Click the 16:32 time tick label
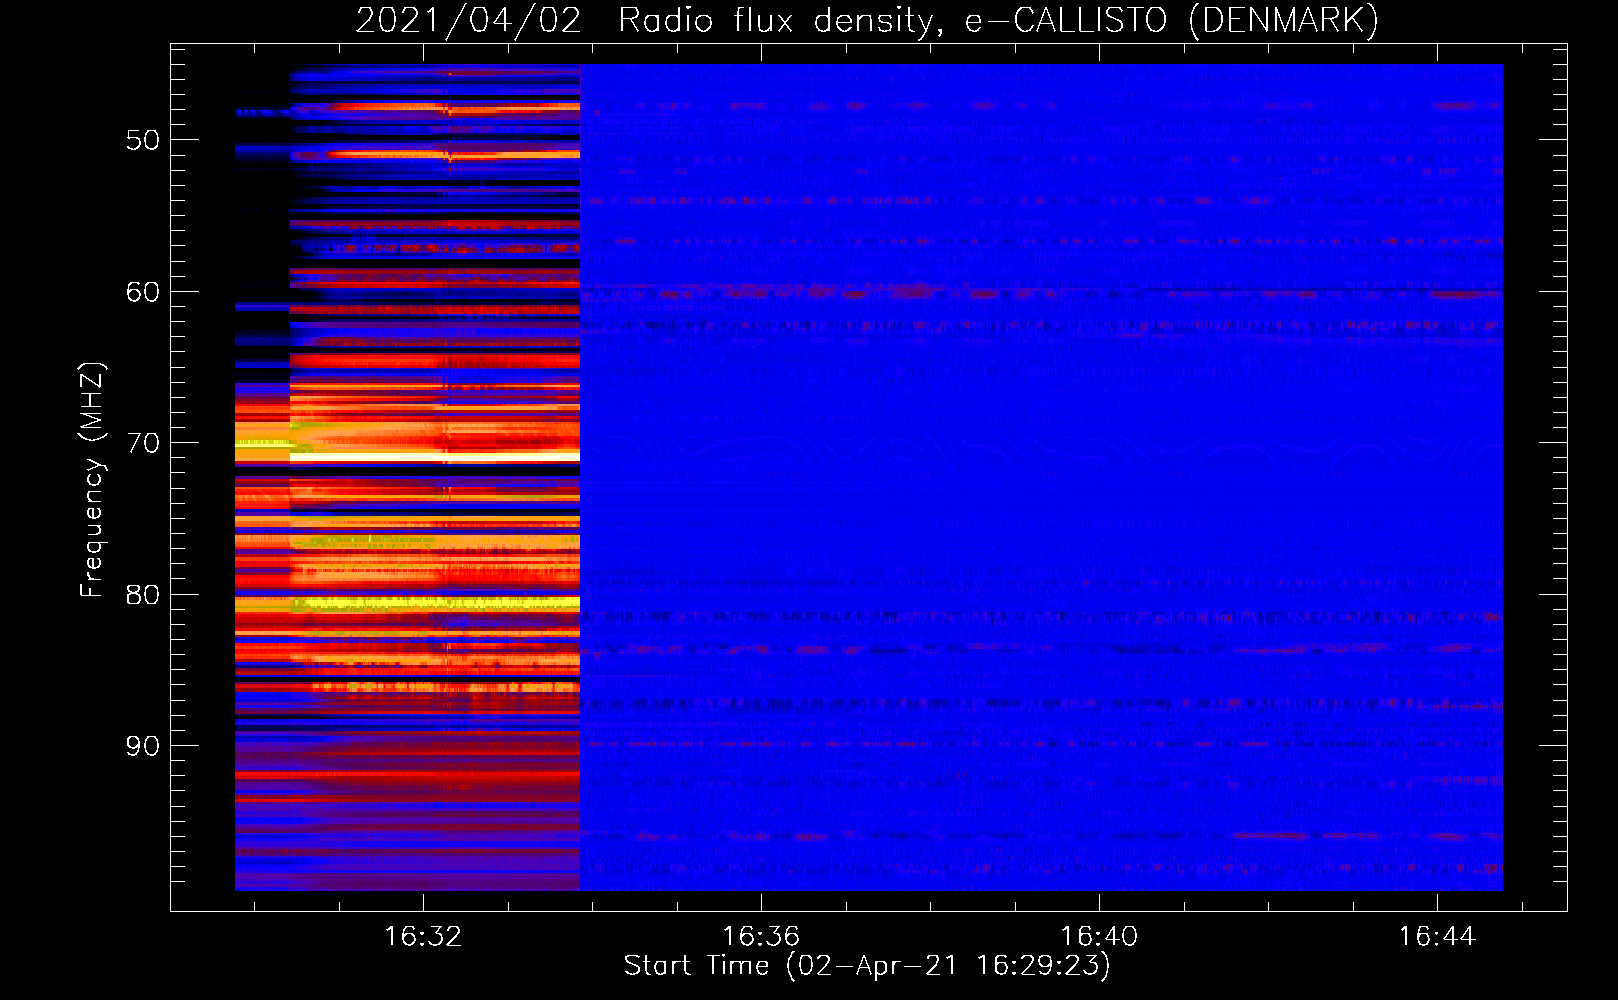This screenshot has height=1000, width=1618. coord(423,937)
